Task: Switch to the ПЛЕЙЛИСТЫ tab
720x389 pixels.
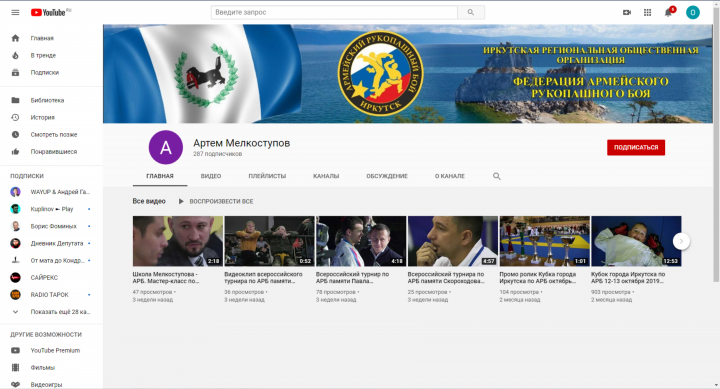Action: click(x=267, y=176)
